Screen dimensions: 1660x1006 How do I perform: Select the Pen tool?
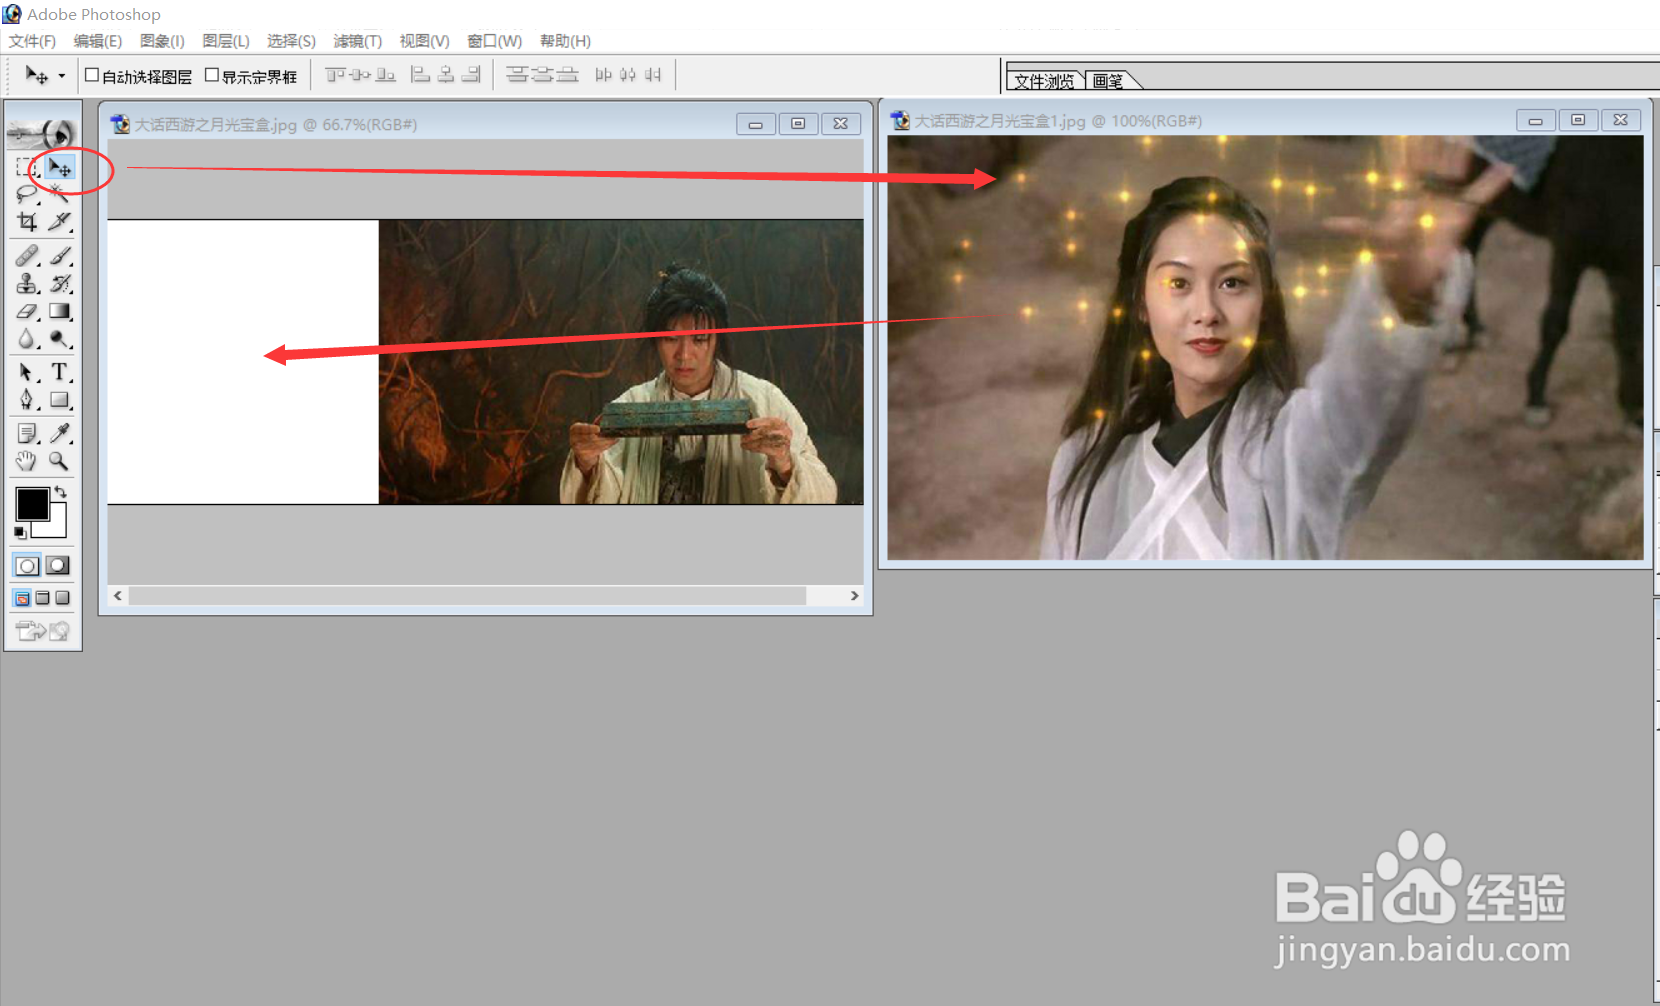[27, 400]
